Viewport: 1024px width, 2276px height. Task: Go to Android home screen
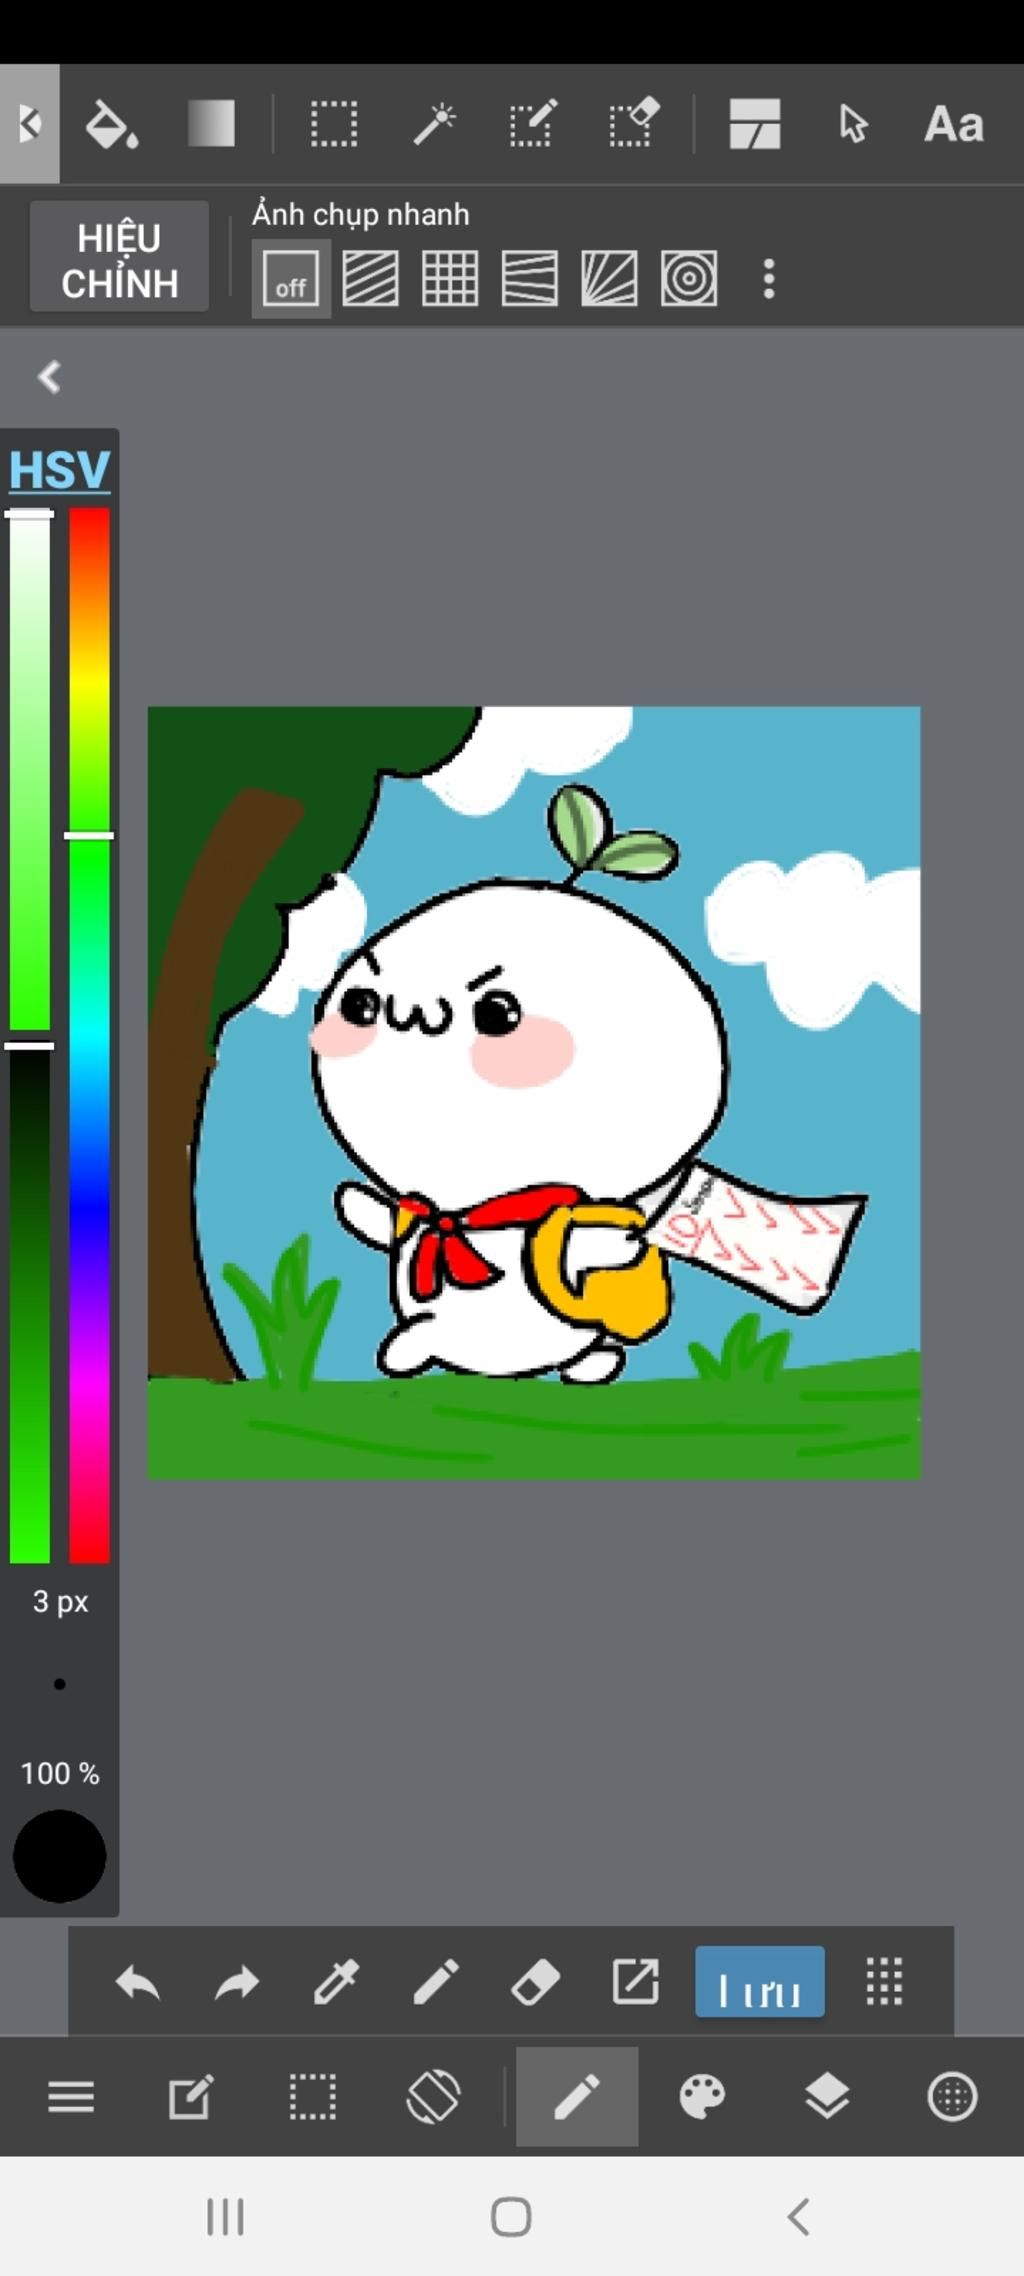(511, 2217)
